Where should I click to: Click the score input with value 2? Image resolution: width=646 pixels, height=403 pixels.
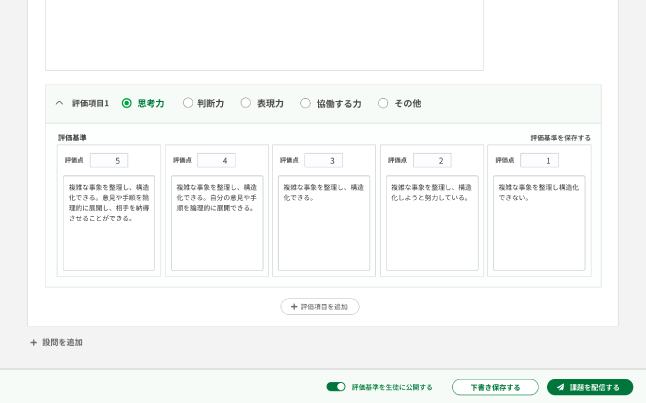pyautogui.click(x=432, y=160)
